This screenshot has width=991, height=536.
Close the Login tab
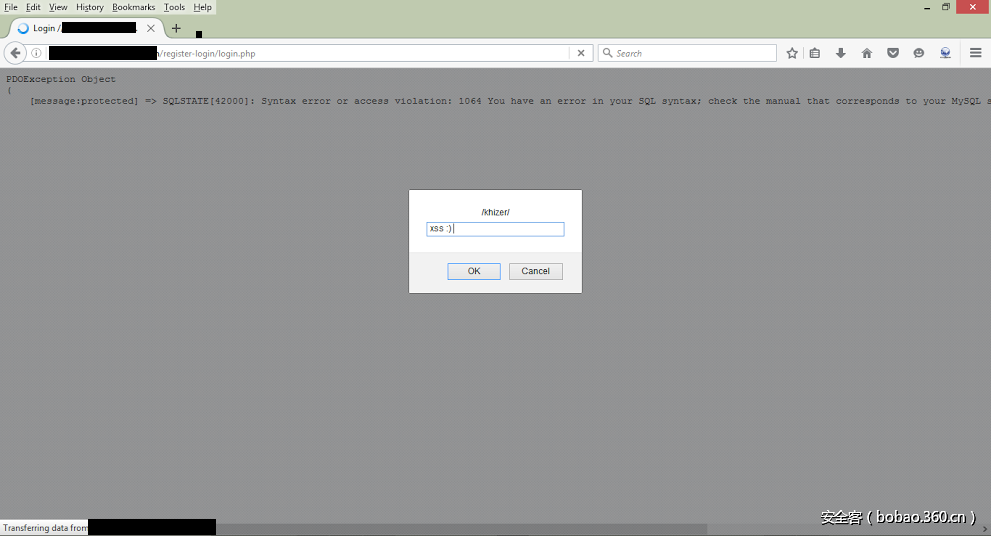tap(150, 28)
